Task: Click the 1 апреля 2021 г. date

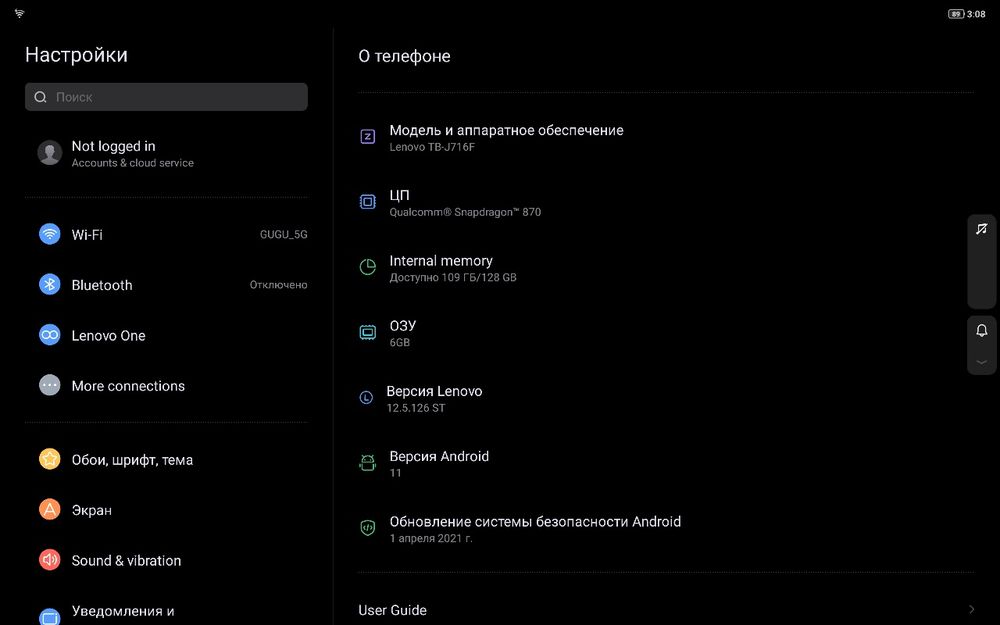Action: coord(431,538)
